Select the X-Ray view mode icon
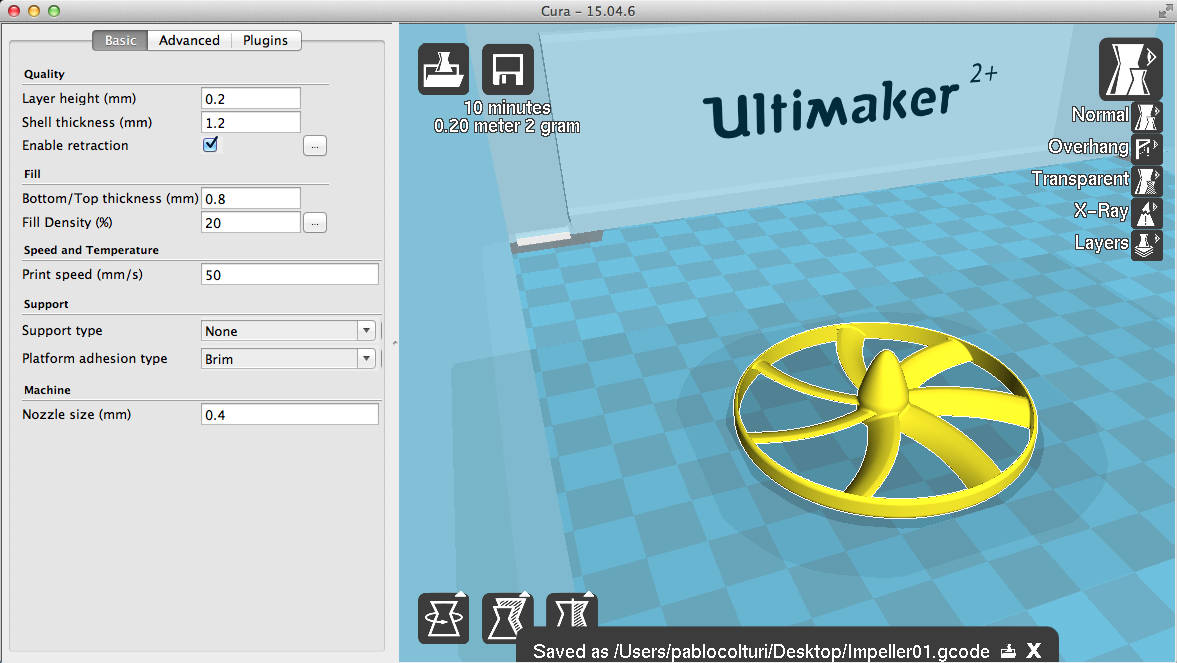 [x=1147, y=213]
